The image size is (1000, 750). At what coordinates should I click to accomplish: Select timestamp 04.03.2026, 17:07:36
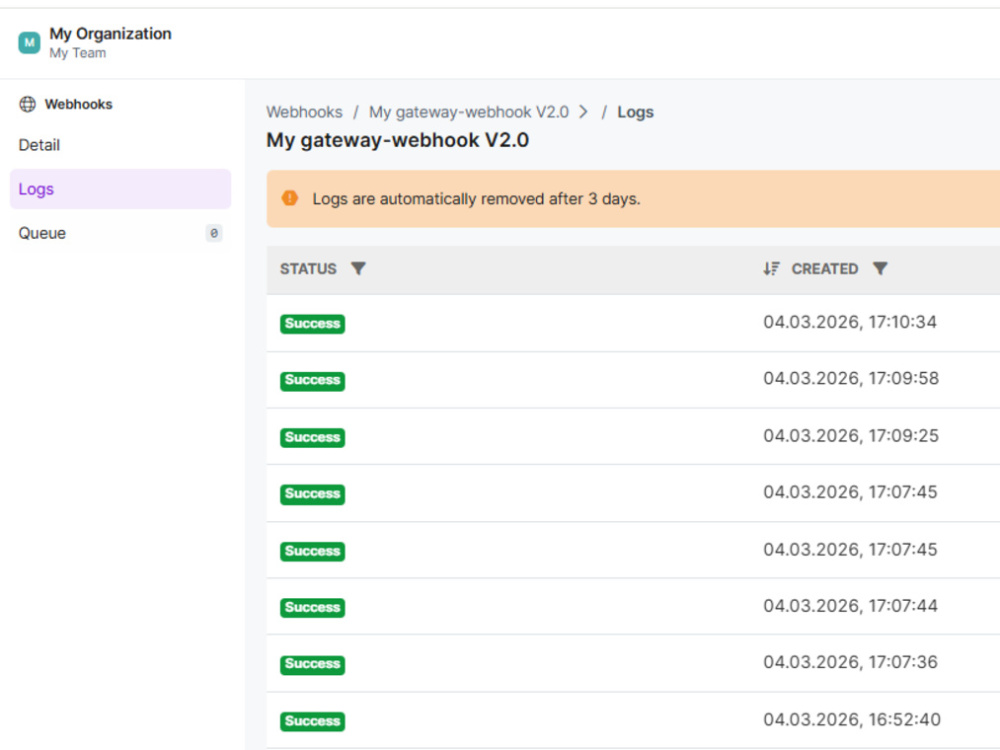point(850,663)
